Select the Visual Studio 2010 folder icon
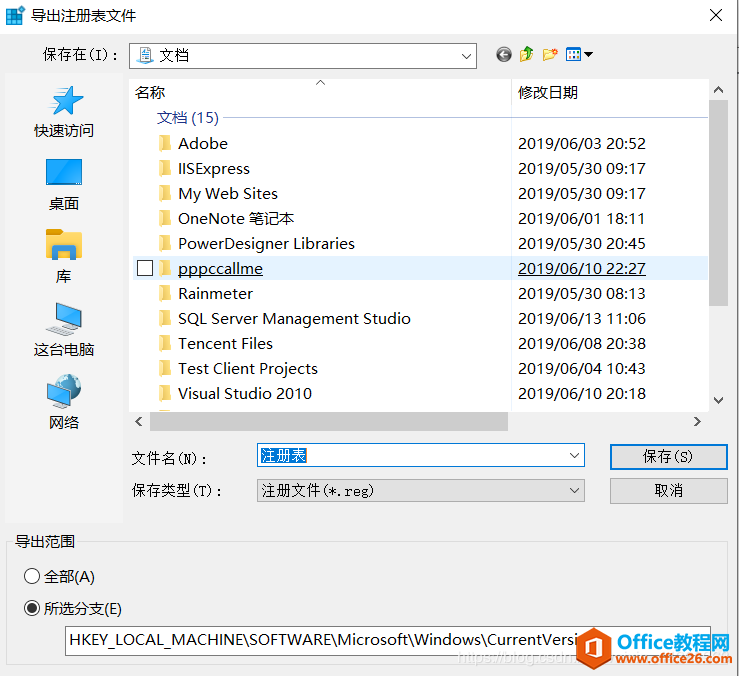 [x=165, y=393]
